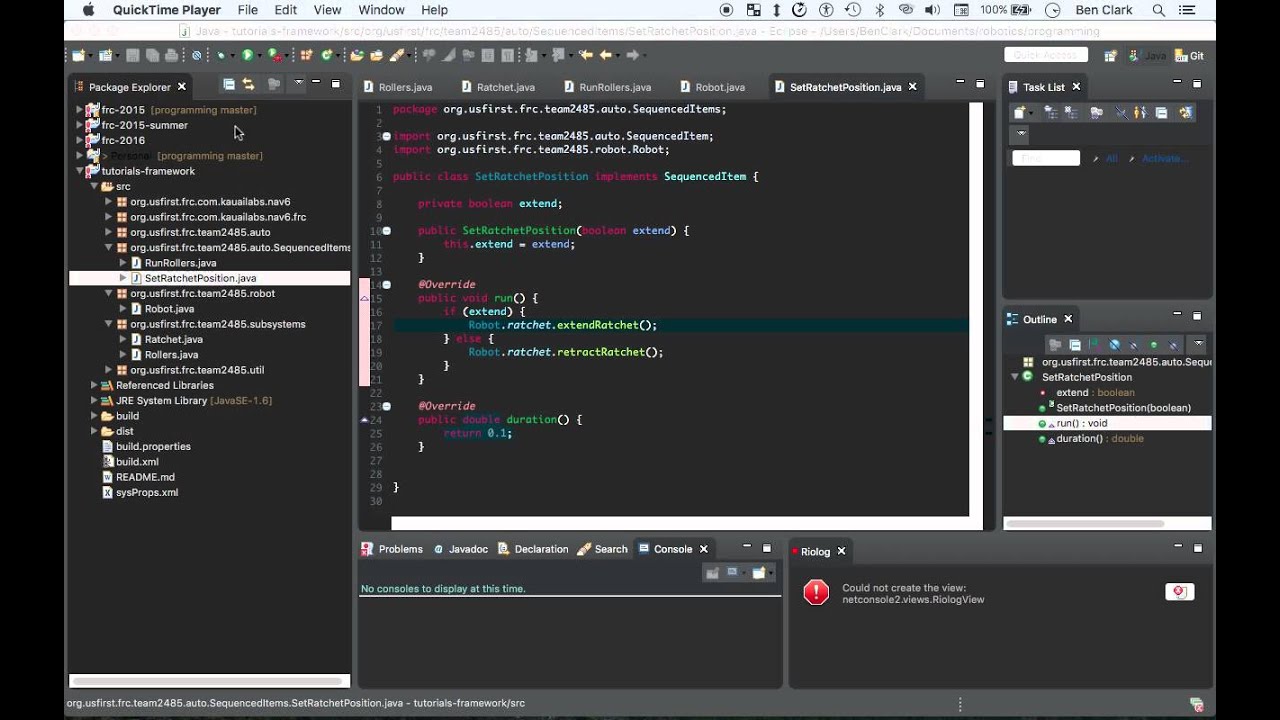The image size is (1280, 720).
Task: Open the QuickTime Player Edit menu
Action: (x=286, y=10)
